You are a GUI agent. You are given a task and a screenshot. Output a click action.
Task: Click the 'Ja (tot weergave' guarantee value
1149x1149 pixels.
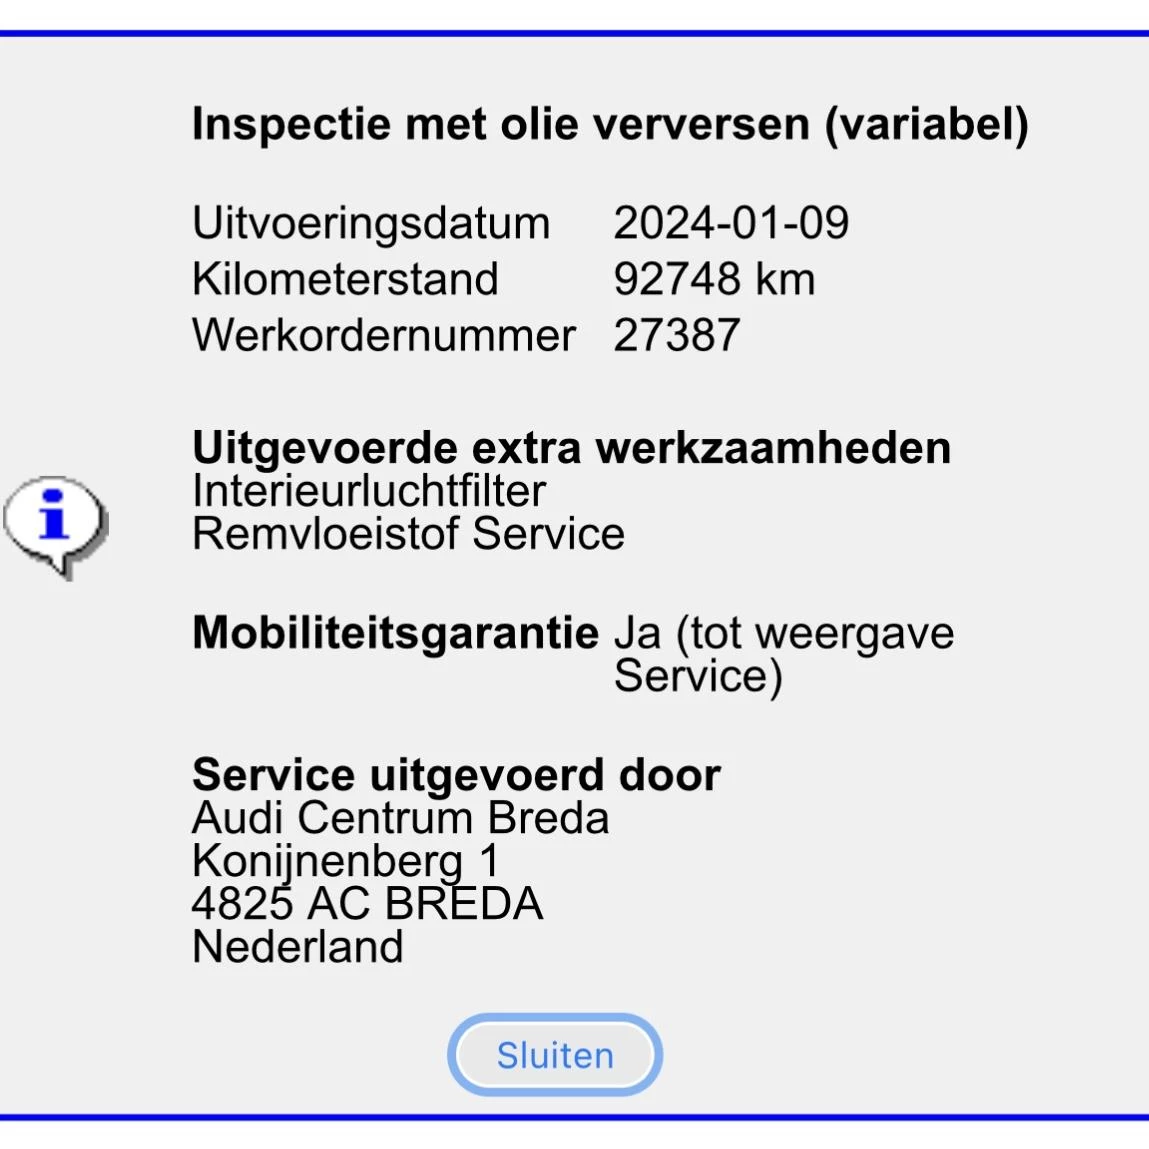coord(784,633)
